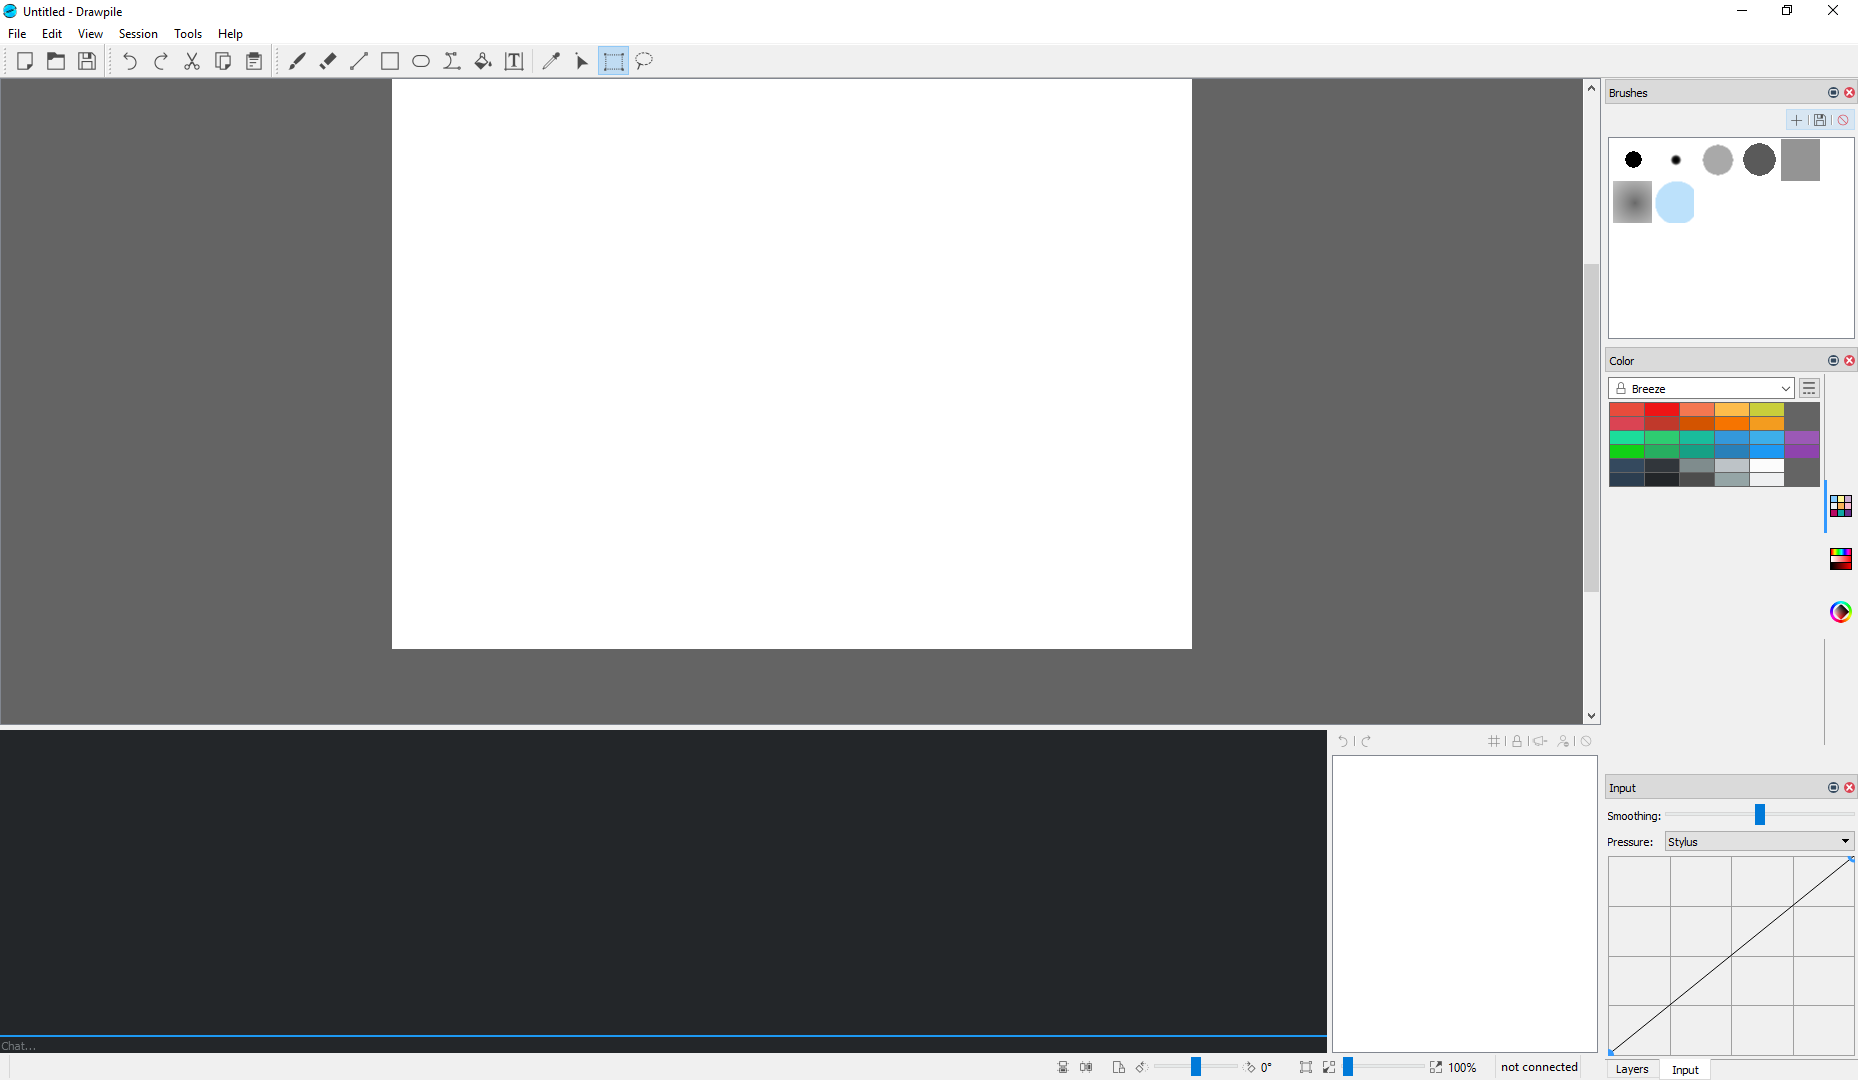Activate the Rectangle selection tool
The height and width of the screenshot is (1080, 1858).
click(x=613, y=61)
